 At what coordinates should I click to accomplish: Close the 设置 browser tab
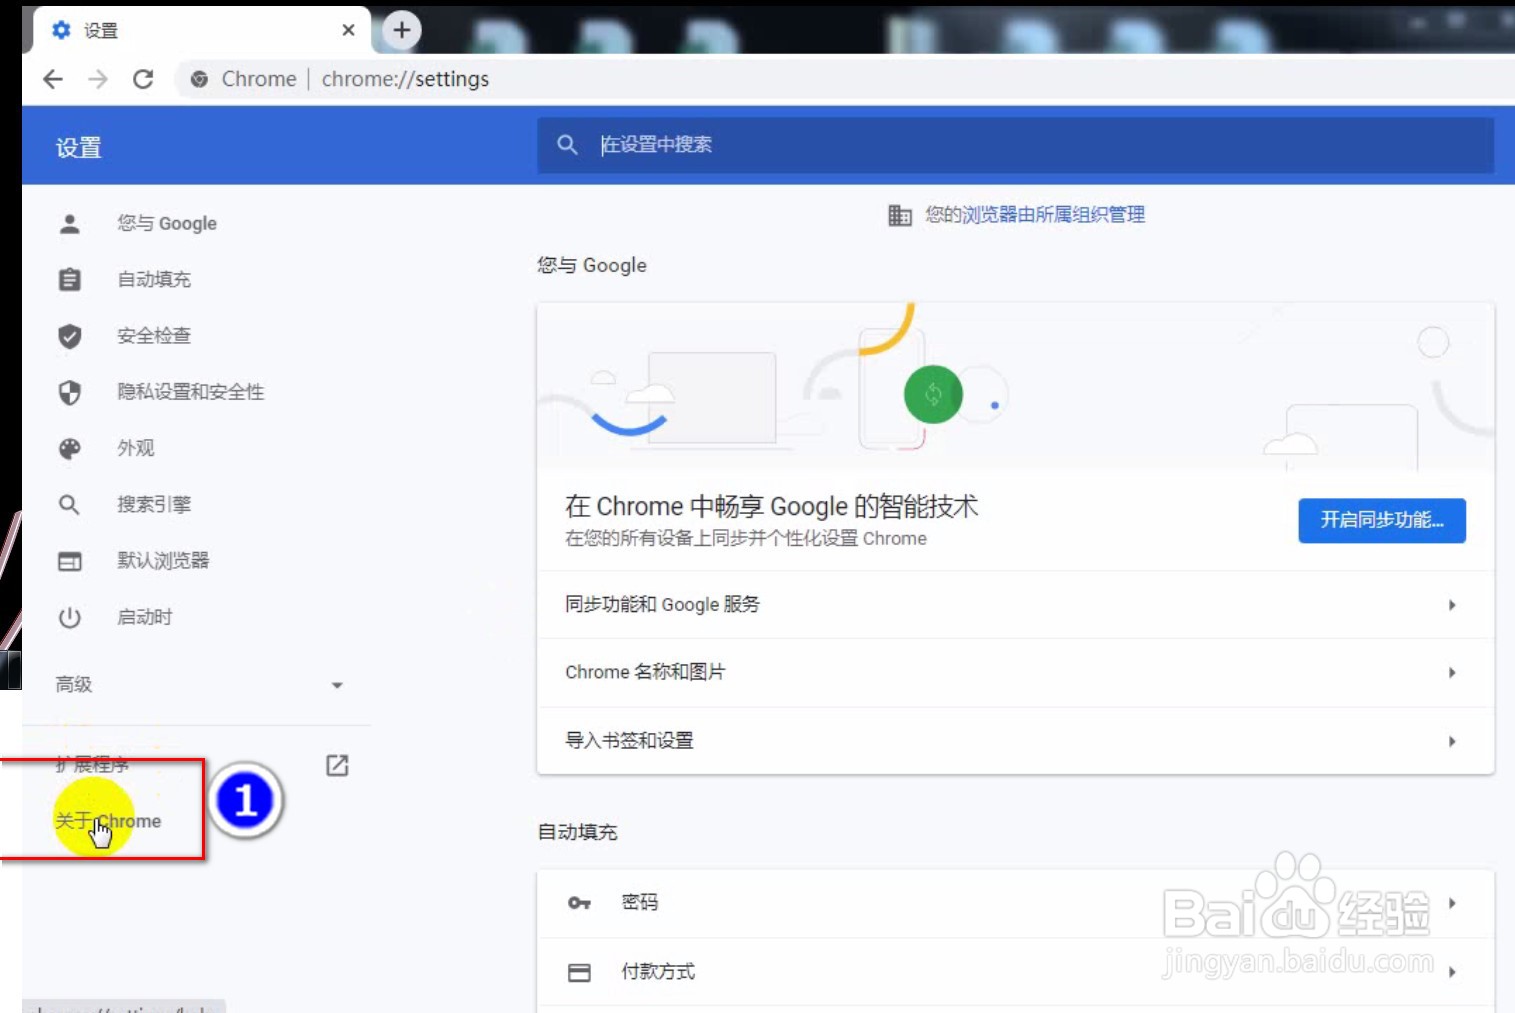tap(348, 30)
